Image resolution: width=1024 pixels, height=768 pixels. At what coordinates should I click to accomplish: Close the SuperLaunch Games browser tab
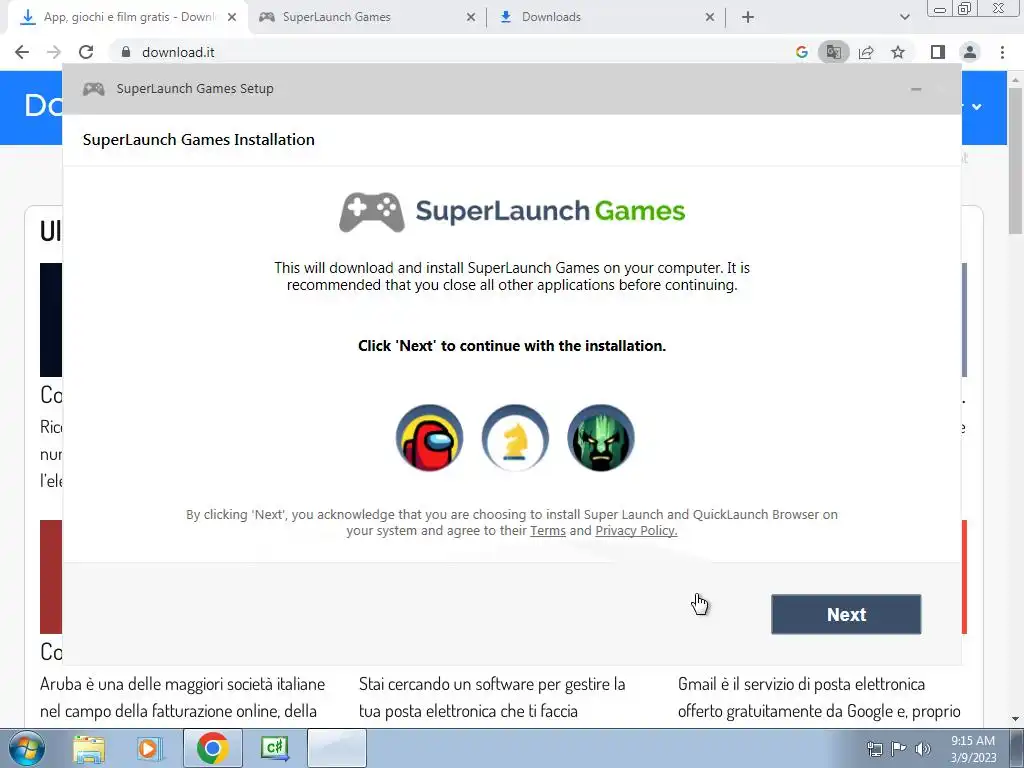pos(471,18)
